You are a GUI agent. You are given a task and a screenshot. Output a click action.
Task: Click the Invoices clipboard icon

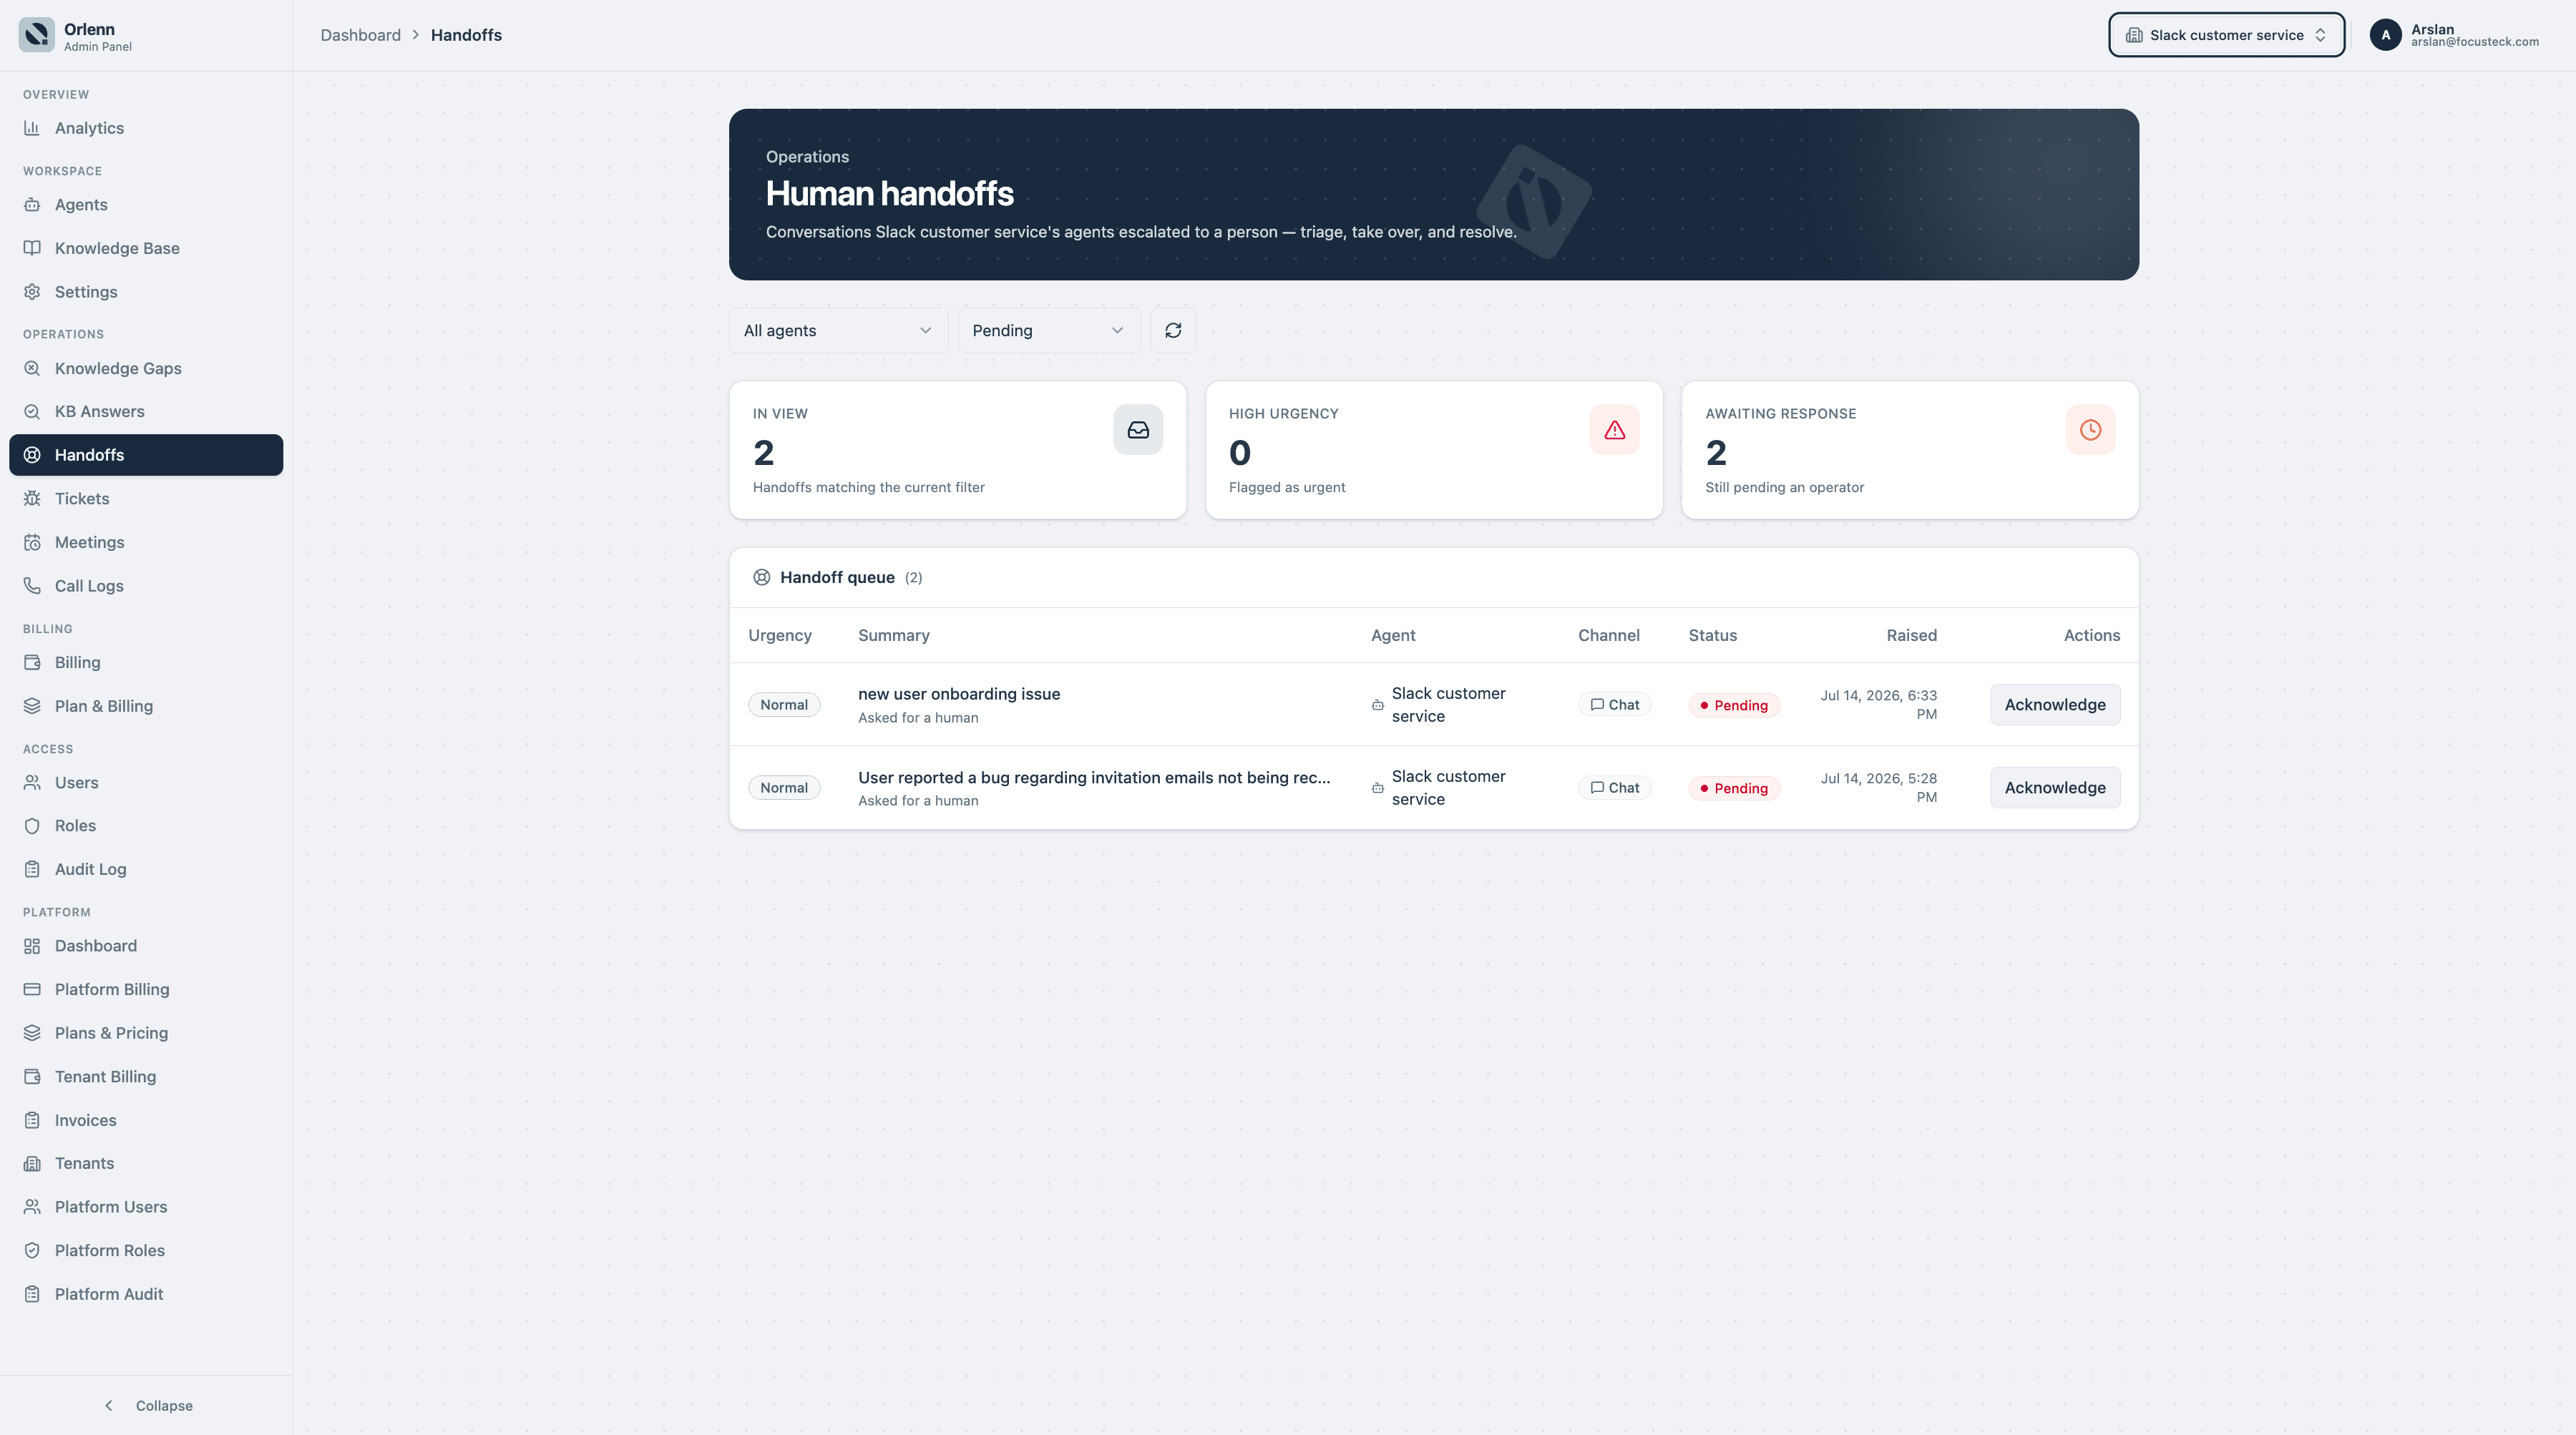(x=32, y=1120)
